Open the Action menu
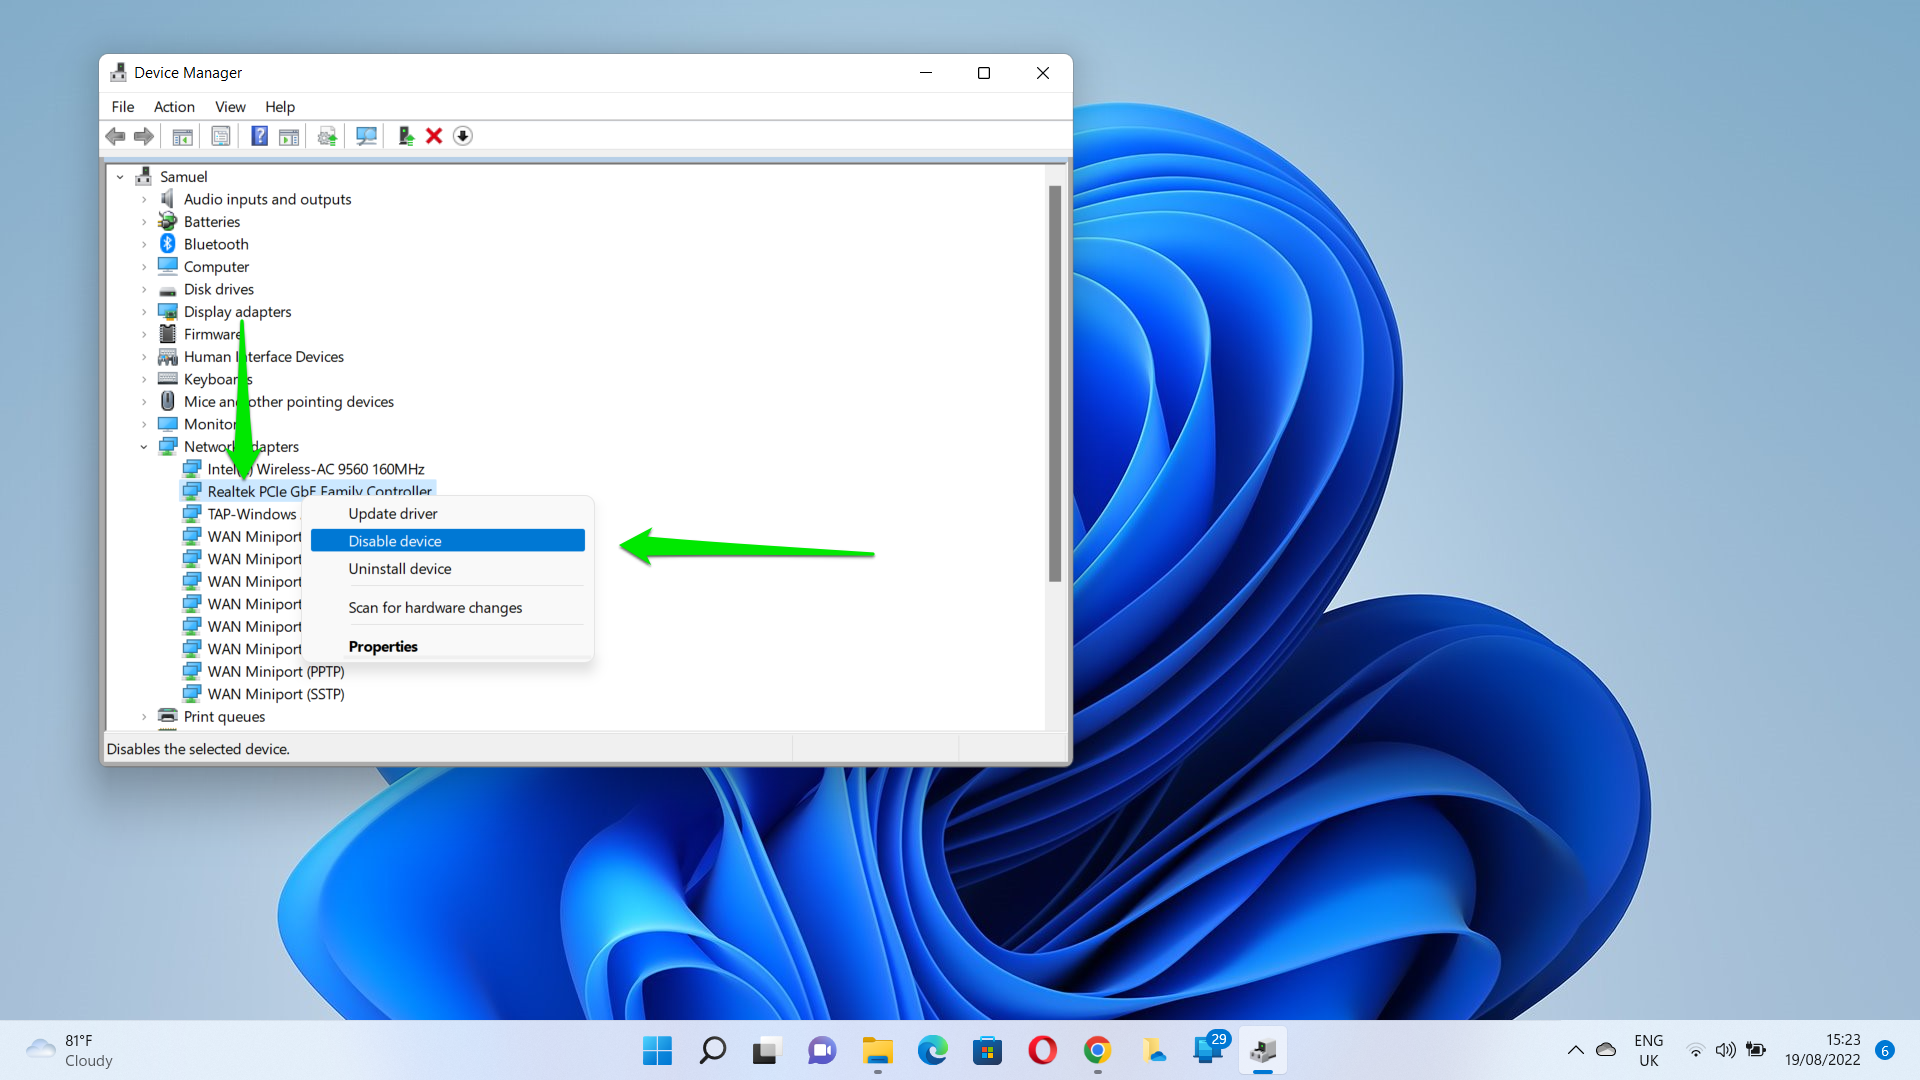This screenshot has height=1080, width=1920. point(174,107)
